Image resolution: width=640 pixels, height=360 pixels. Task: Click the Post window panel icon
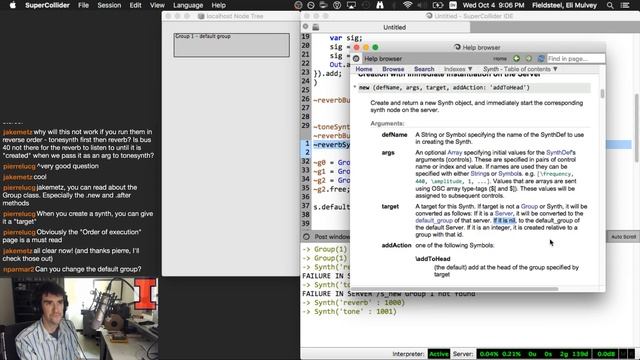[306, 237]
